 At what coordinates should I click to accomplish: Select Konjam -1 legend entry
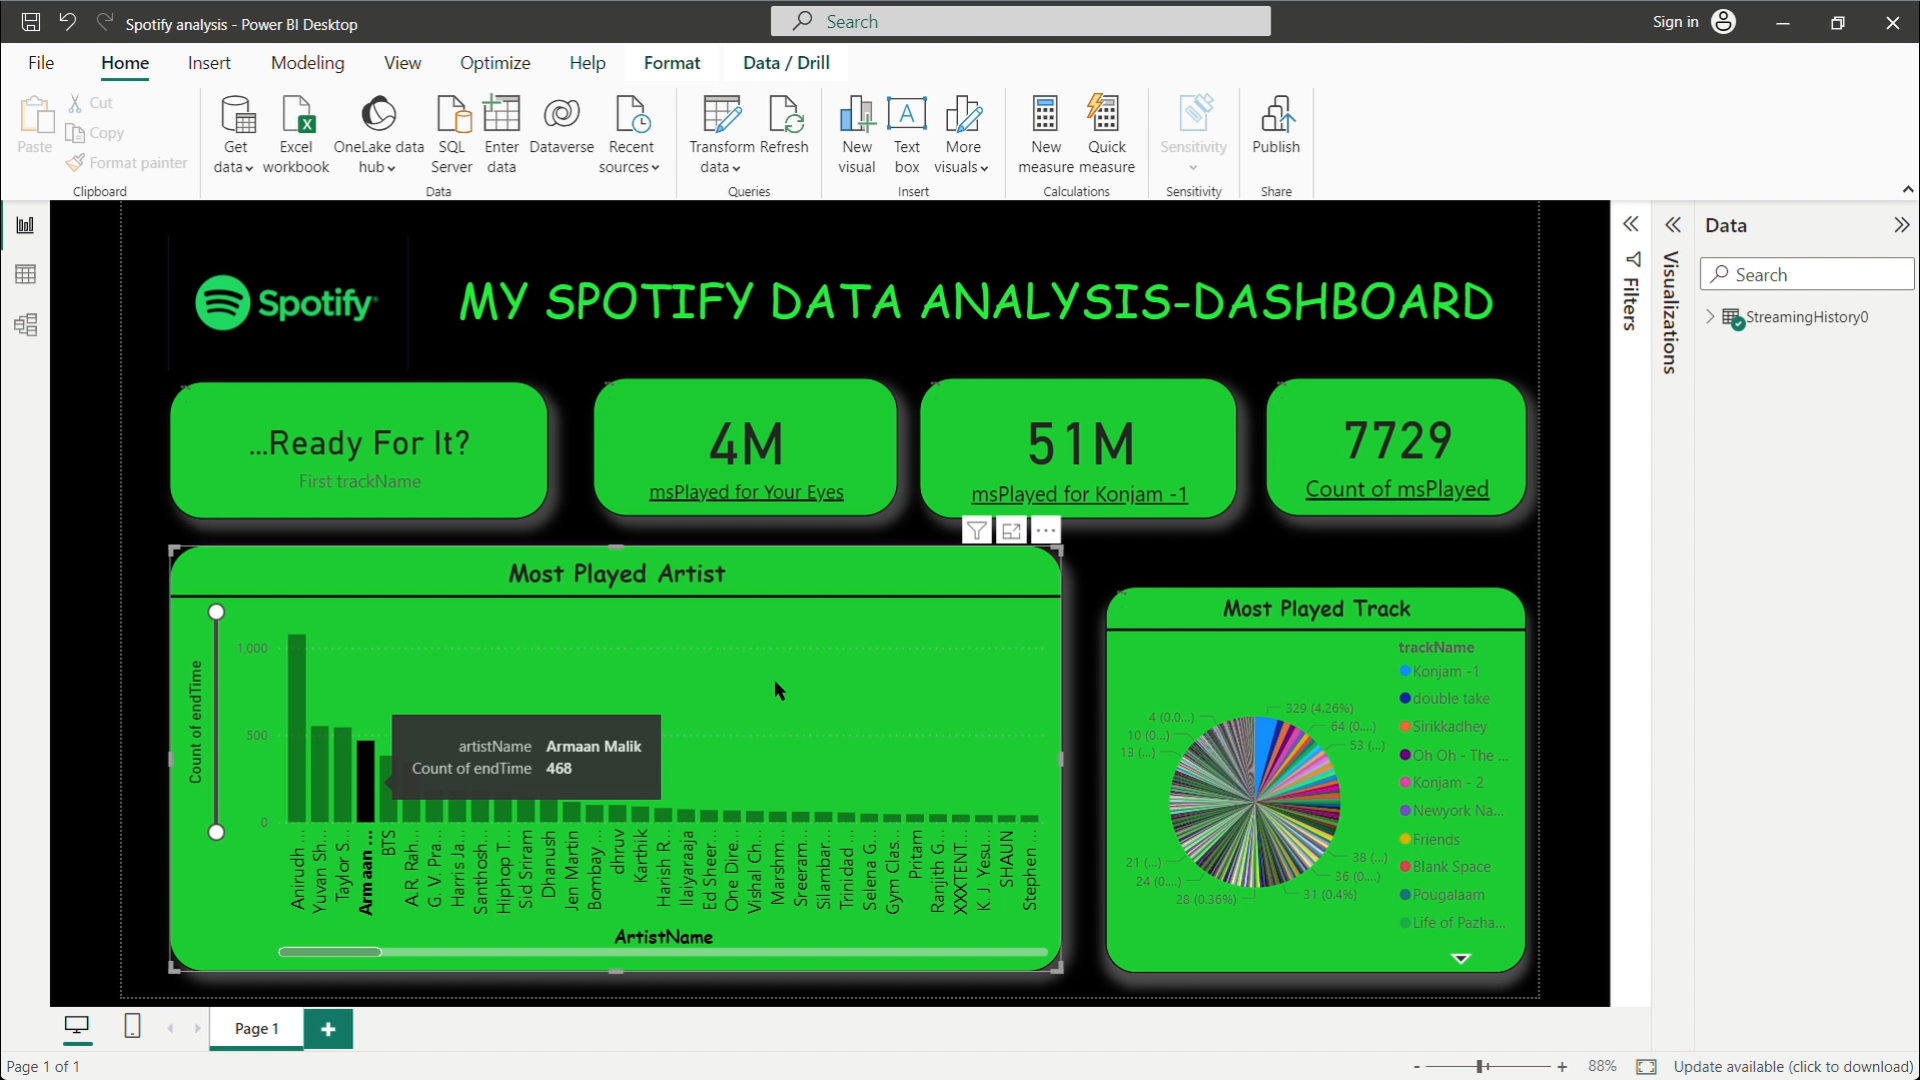click(1439, 671)
